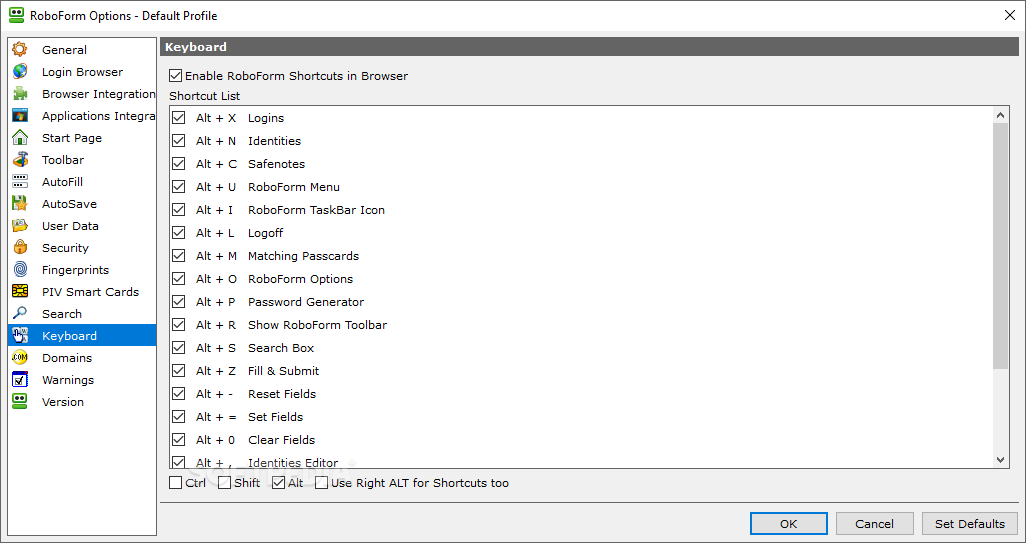Click the Applications Integration window icon

pos(20,116)
